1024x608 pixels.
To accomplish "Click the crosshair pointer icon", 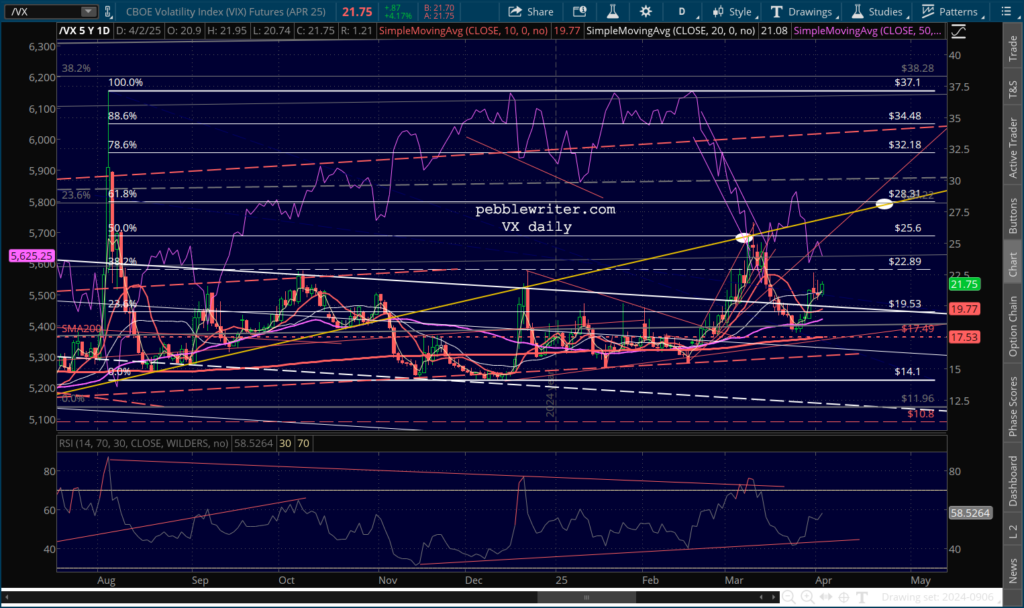I will pyautogui.click(x=844, y=597).
